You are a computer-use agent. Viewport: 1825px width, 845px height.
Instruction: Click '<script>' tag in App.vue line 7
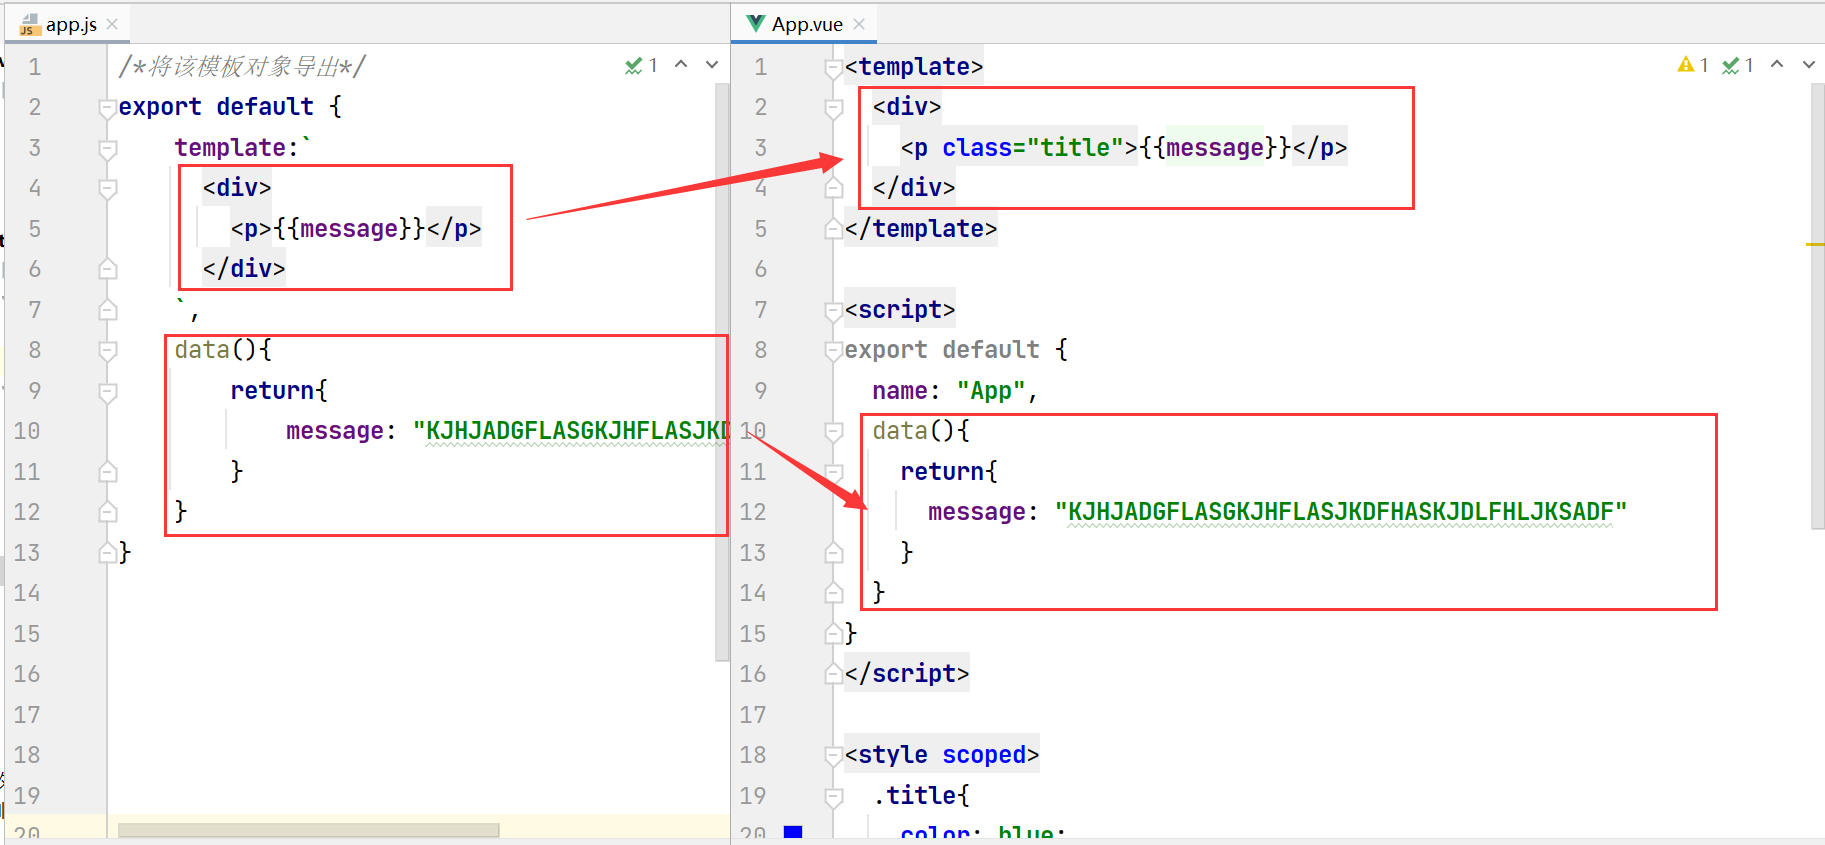click(900, 310)
